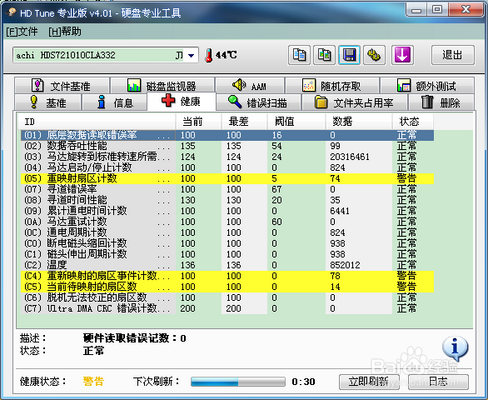Open the options gears icon
Viewport: 488px width, 400px height.
tap(374, 55)
